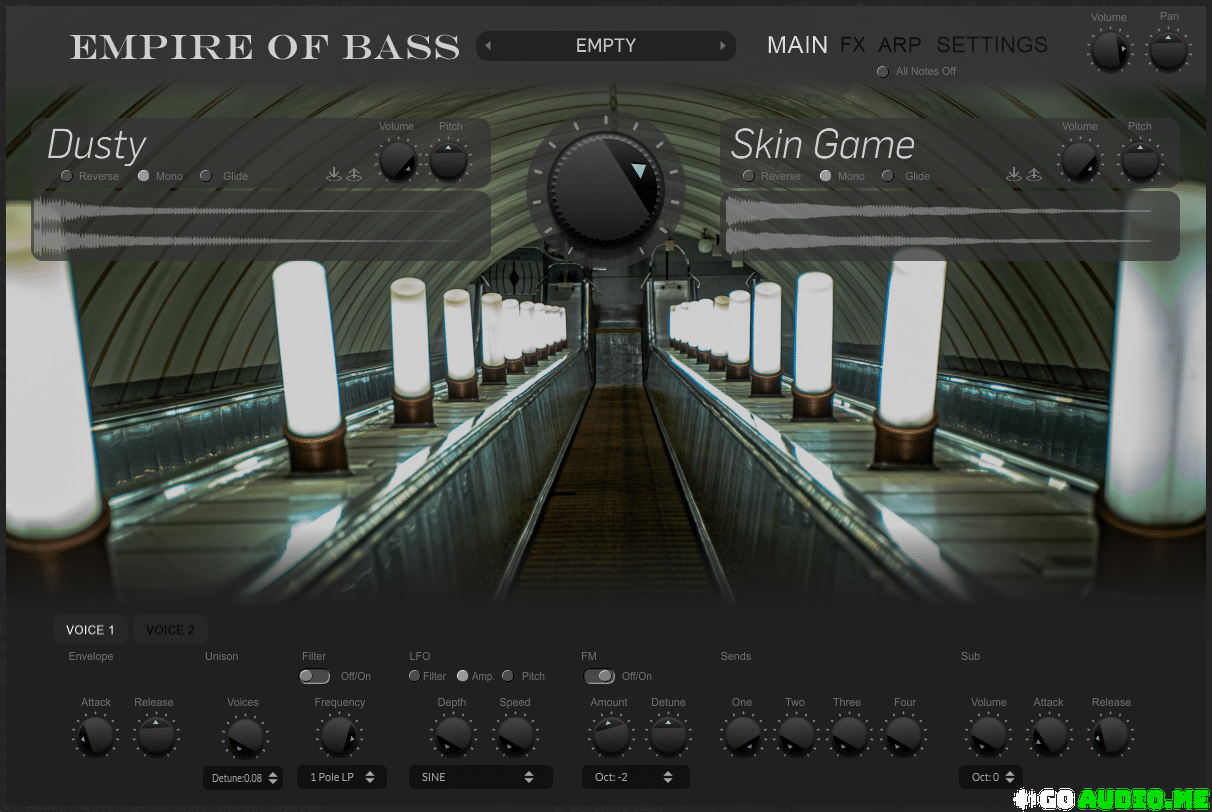Open the SETTINGS page

coord(992,45)
